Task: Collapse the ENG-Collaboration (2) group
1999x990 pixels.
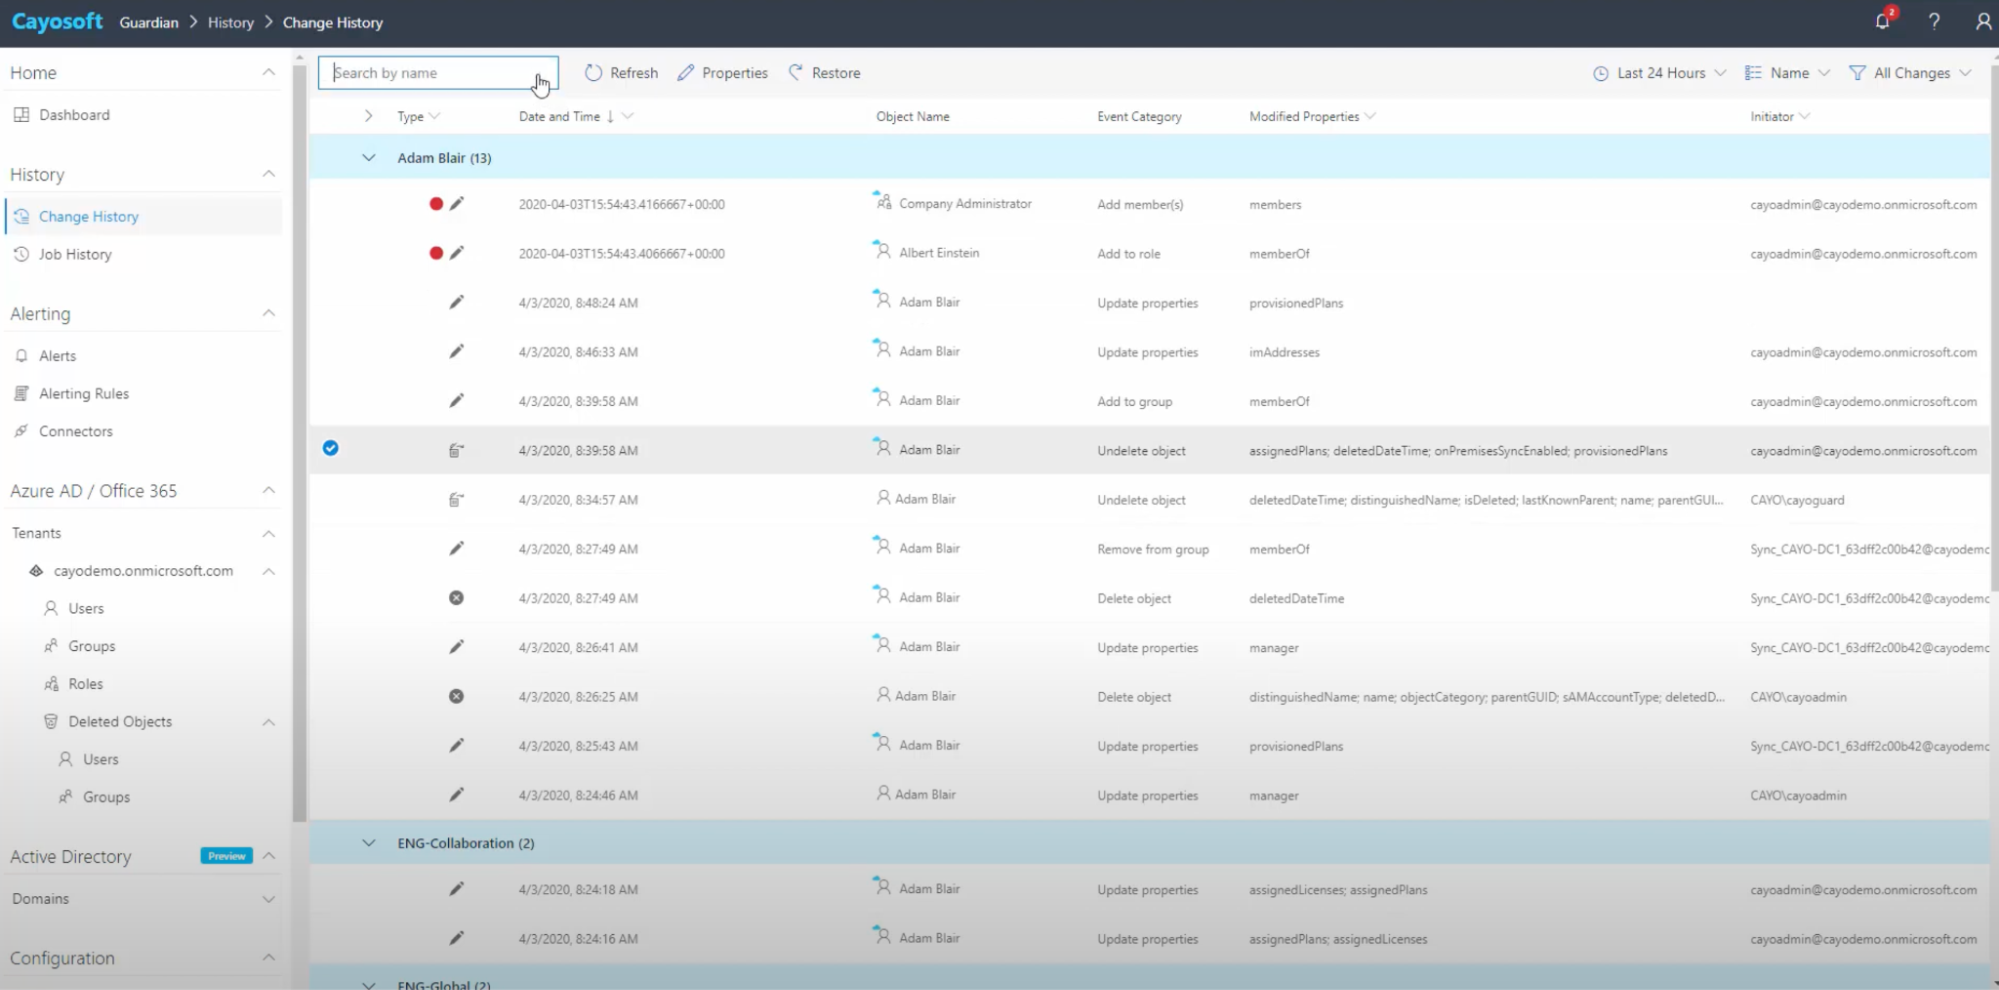Action: (x=369, y=843)
